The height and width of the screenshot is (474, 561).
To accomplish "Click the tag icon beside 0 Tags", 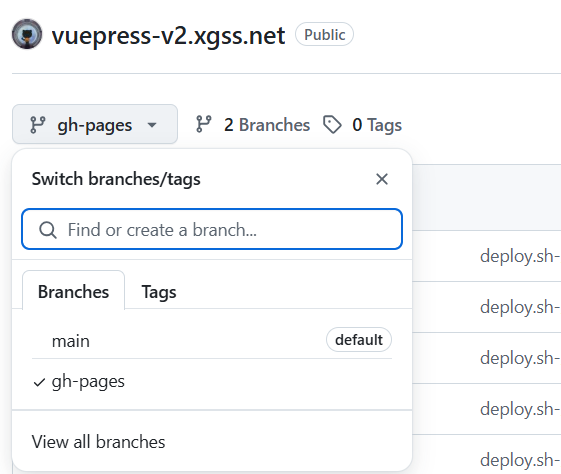I will [x=332, y=124].
